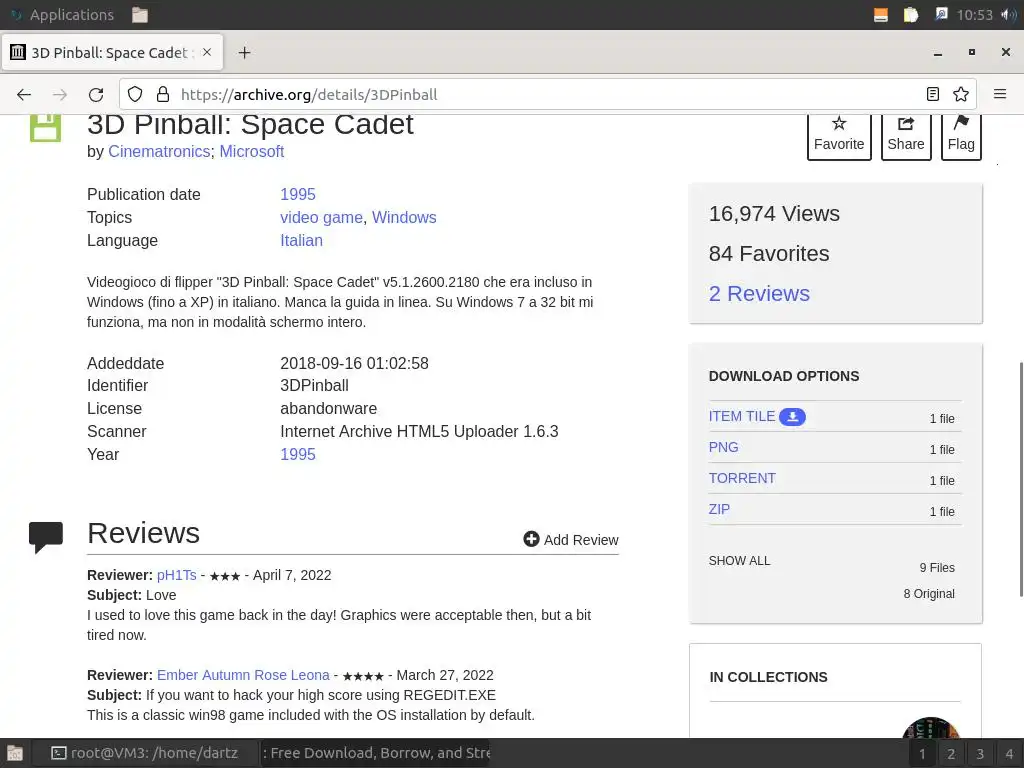
Task: Click the page vertical scrollbar
Action: pyautogui.click(x=1020, y=480)
